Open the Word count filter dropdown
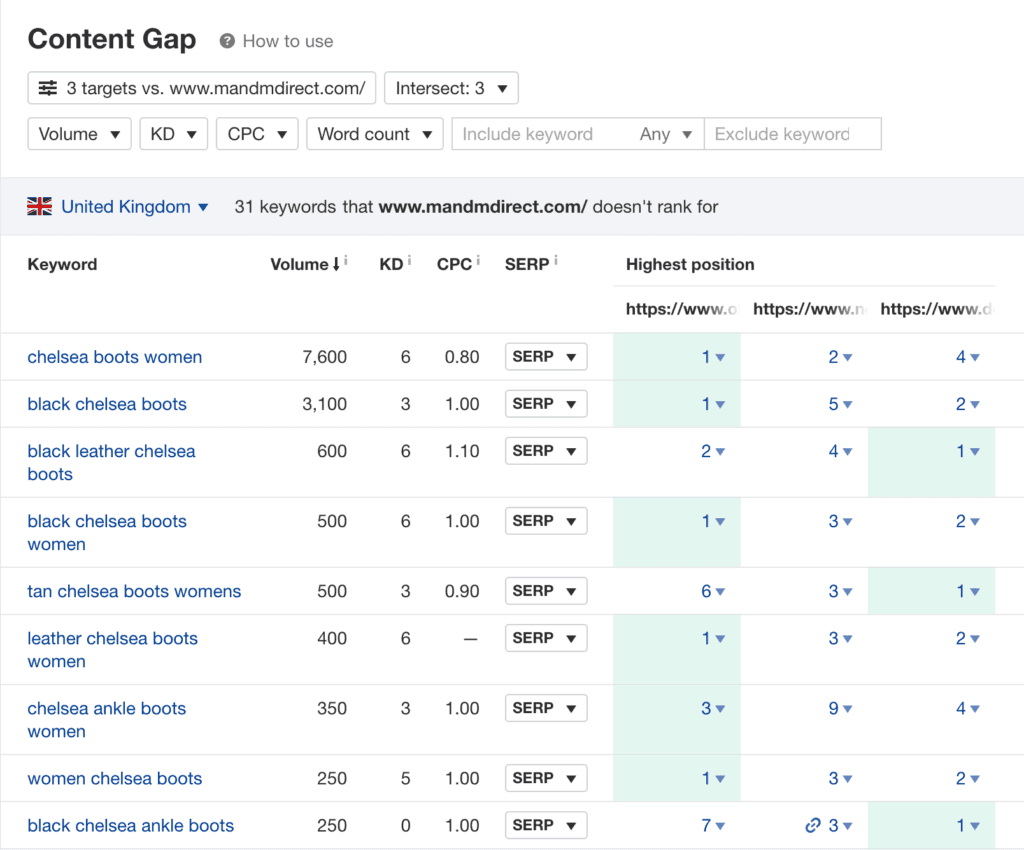This screenshot has height=850, width=1024. [375, 134]
